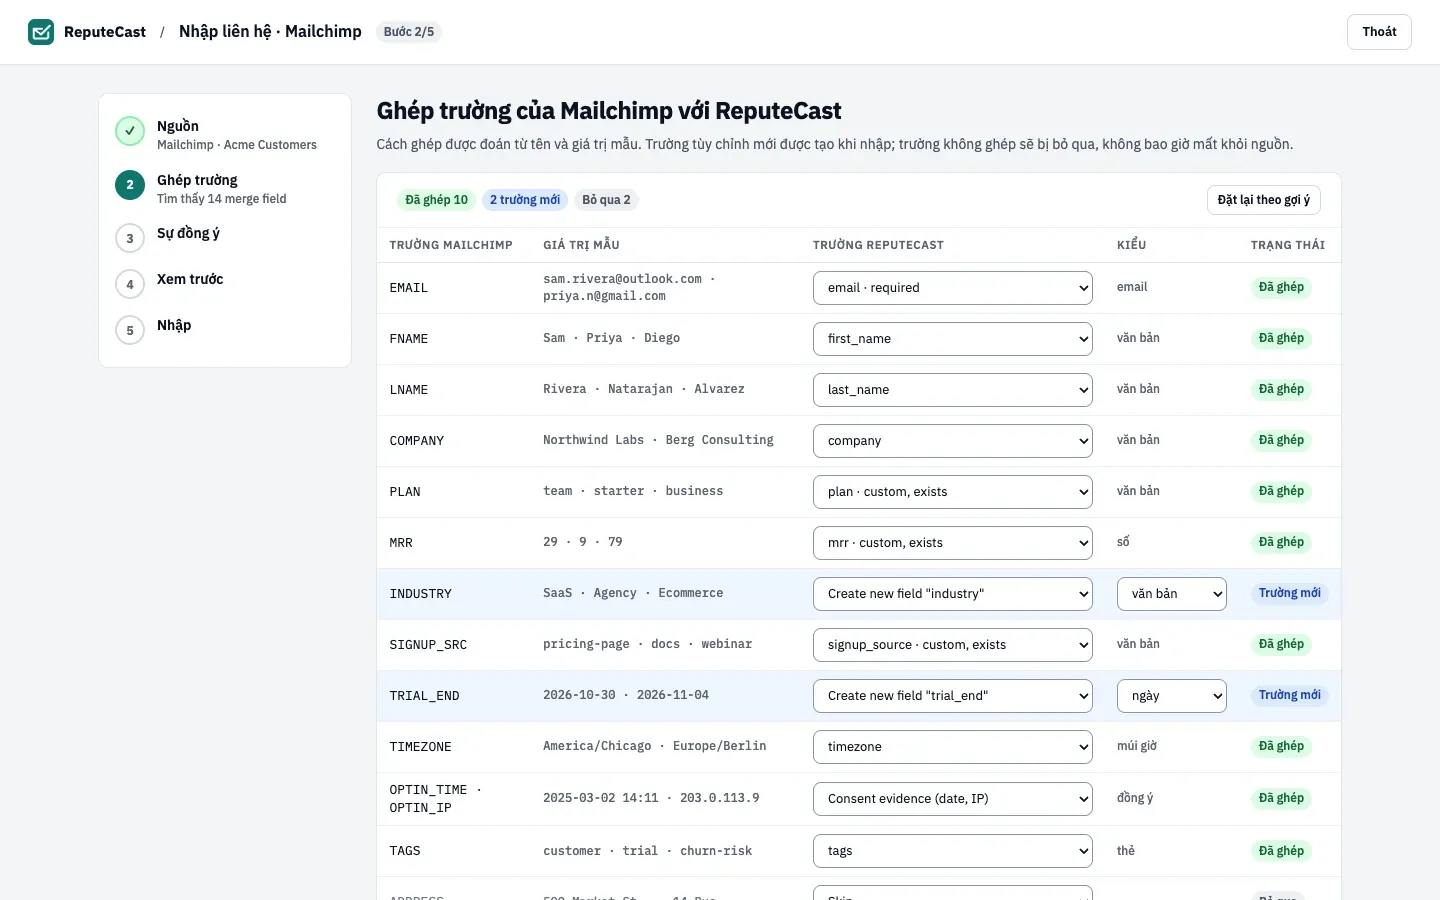Click Mailchimp · Acme Customers source text
Image resolution: width=1440 pixels, height=900 pixels.
(237, 145)
